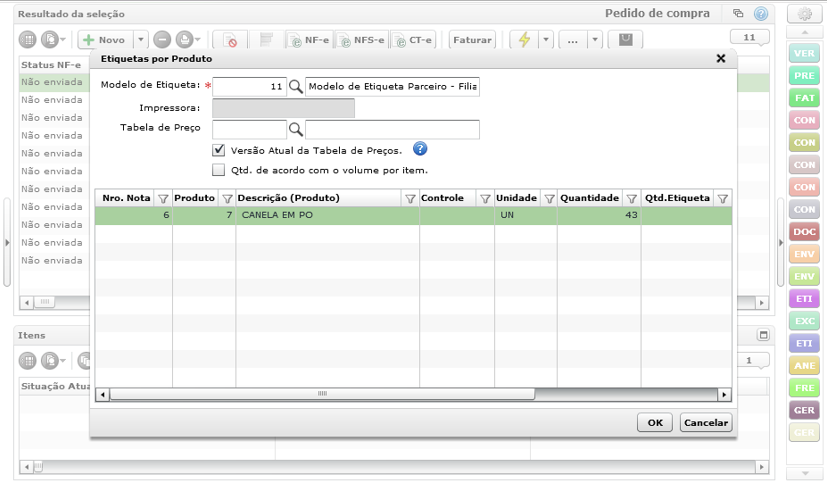Click in the Modelo de Etiqueta code field
The image size is (827, 482).
pyautogui.click(x=249, y=86)
